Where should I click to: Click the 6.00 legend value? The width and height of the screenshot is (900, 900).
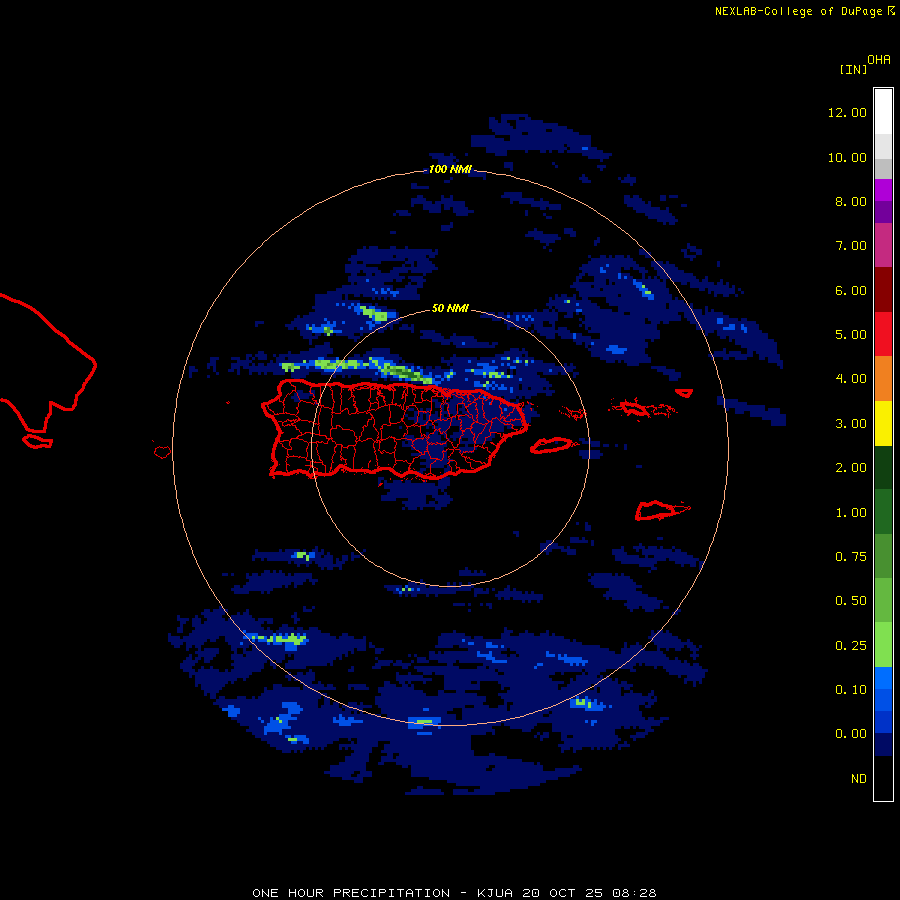point(851,290)
